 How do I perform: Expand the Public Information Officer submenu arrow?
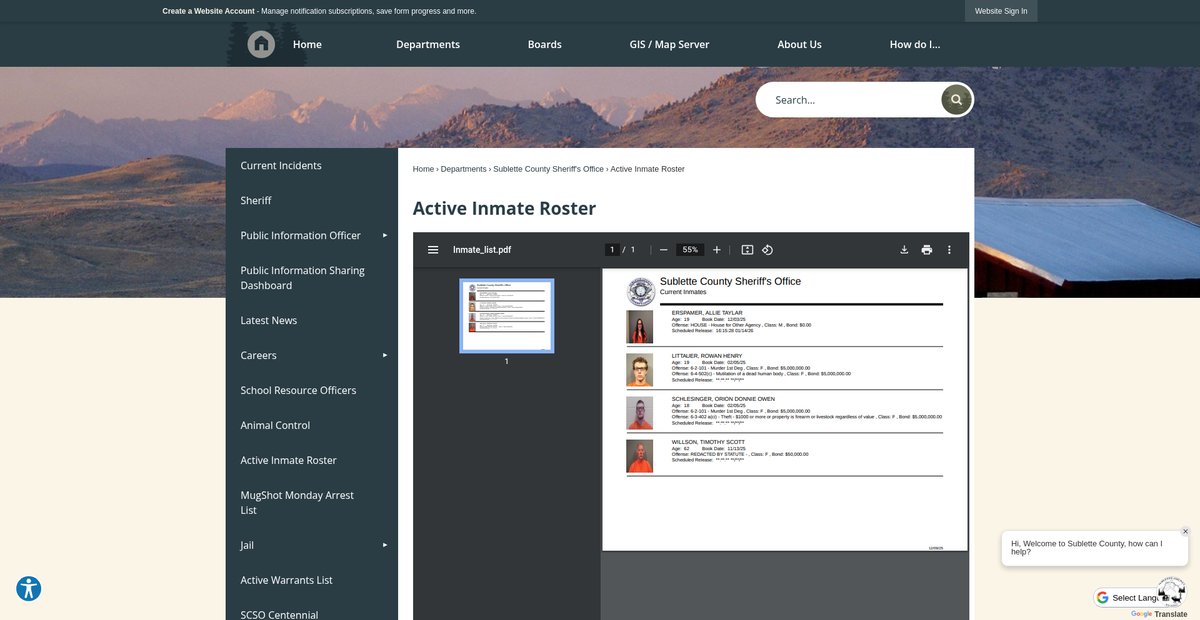click(385, 235)
